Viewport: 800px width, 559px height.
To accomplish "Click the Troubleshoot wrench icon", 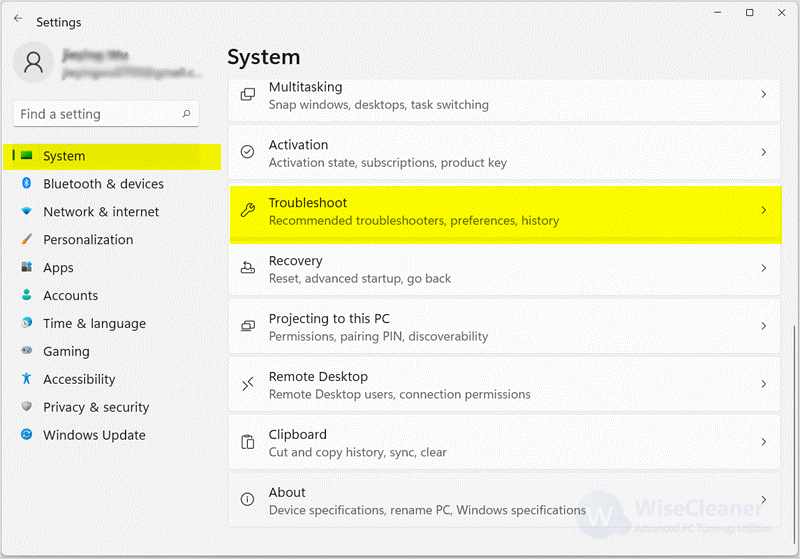I will coord(248,210).
